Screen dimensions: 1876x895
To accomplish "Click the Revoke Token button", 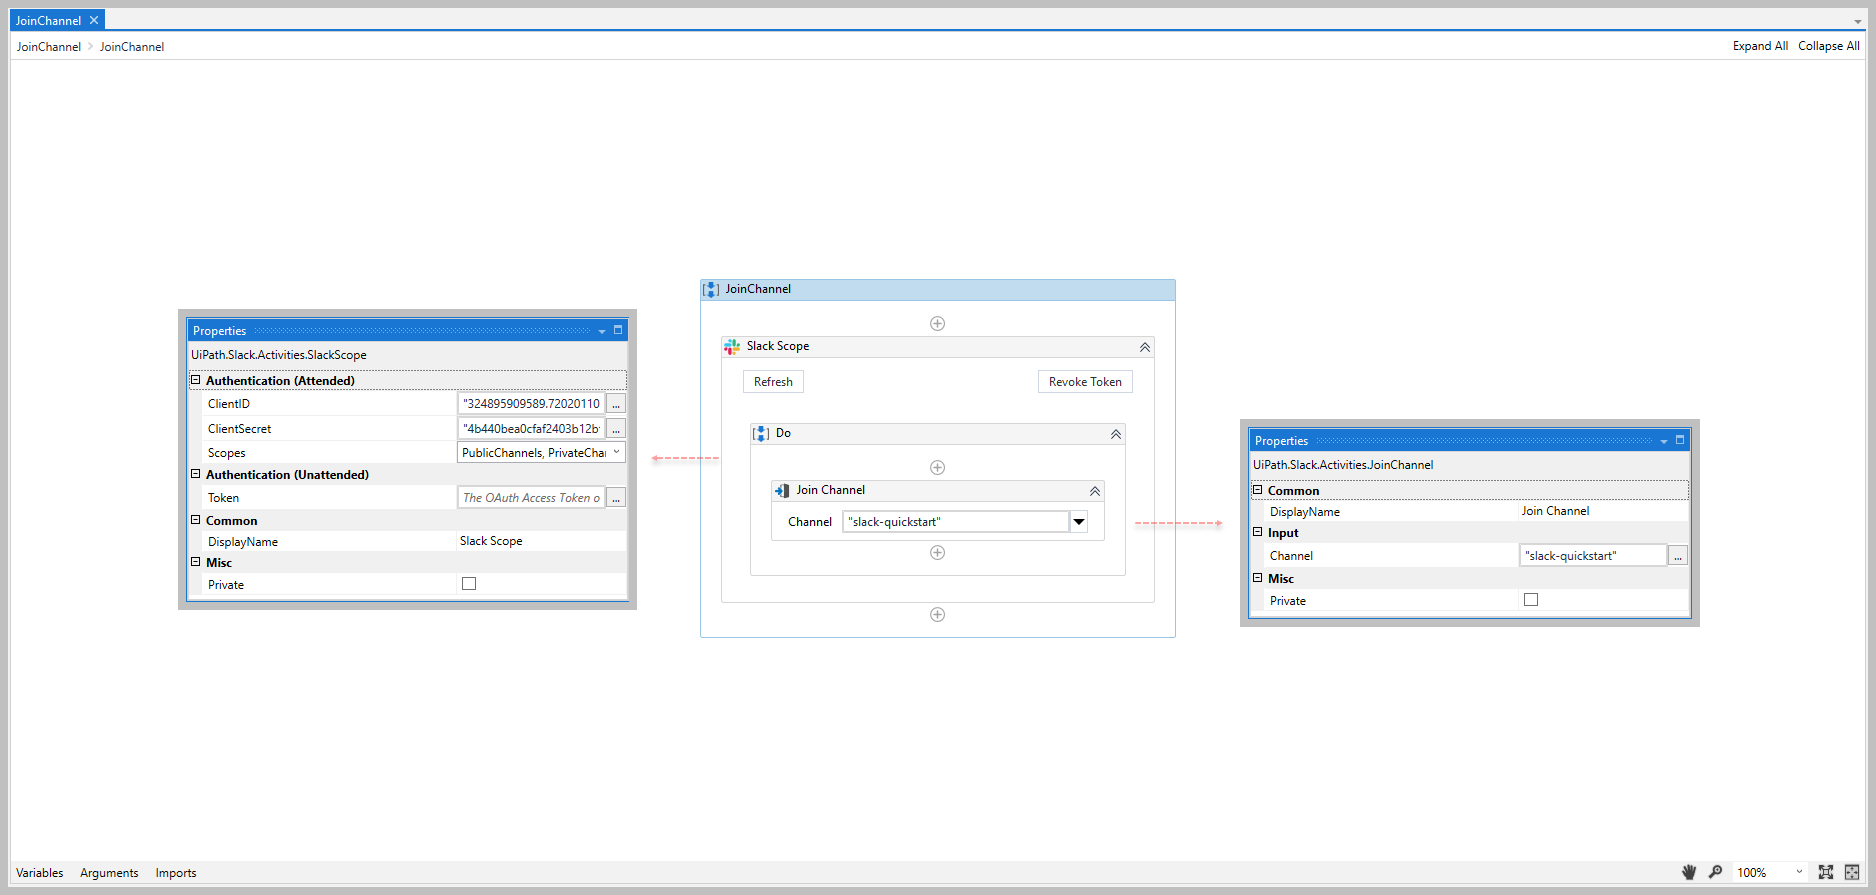I will tap(1085, 382).
